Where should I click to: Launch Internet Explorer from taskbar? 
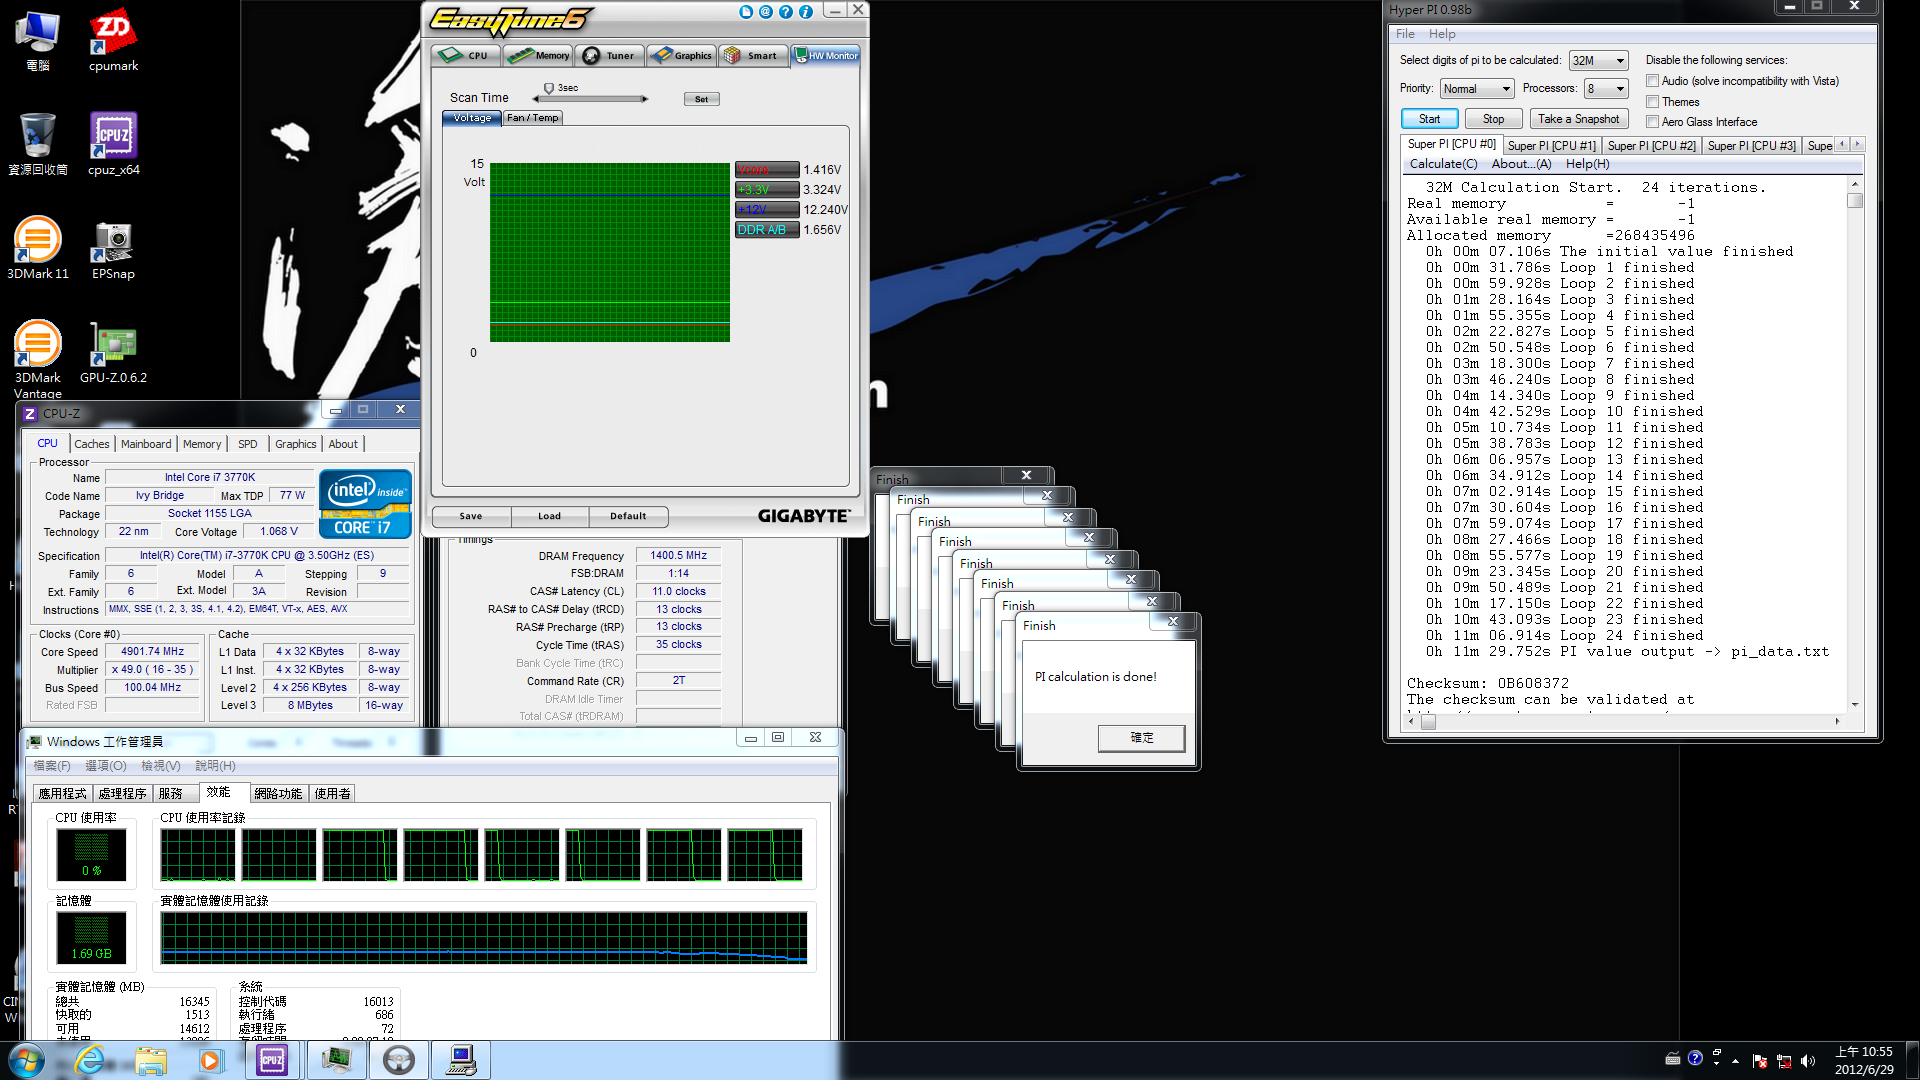90,1060
